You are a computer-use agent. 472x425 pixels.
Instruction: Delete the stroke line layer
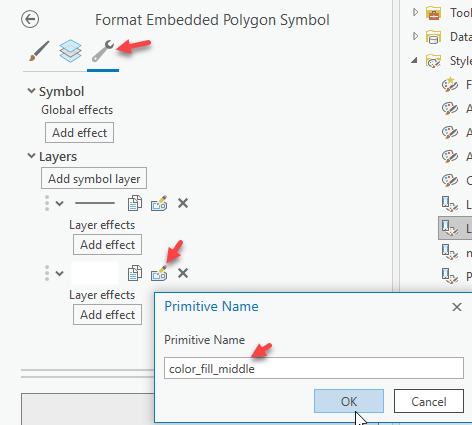click(183, 203)
